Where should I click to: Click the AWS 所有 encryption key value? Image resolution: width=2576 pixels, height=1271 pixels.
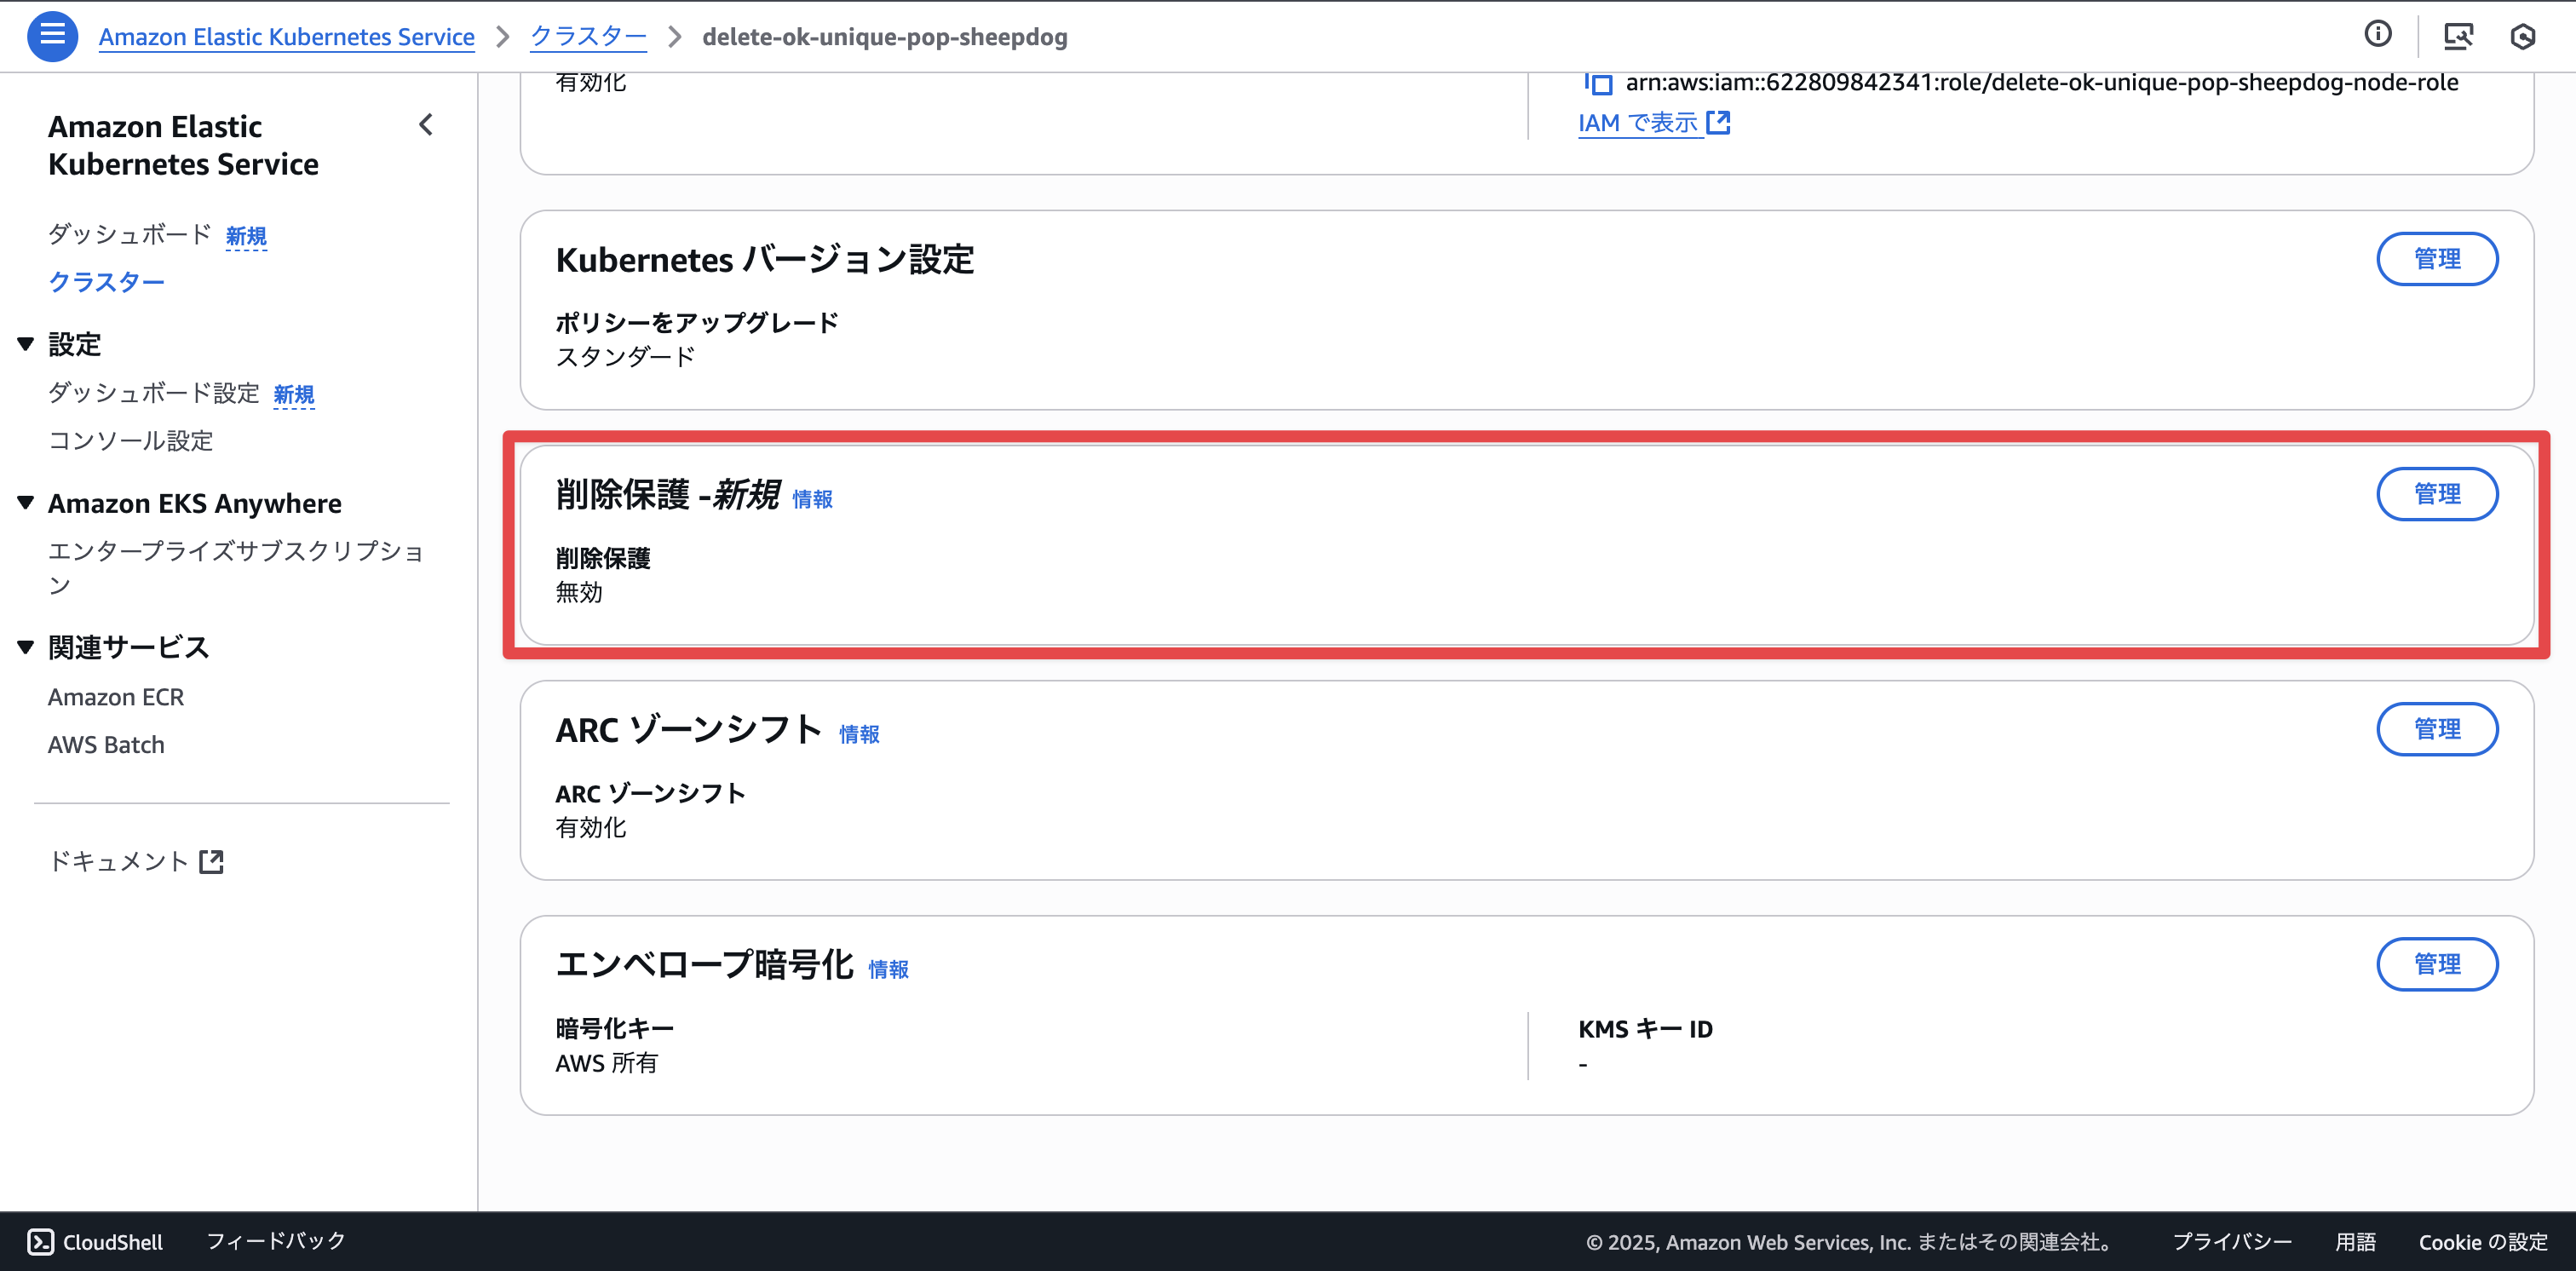pos(607,1063)
